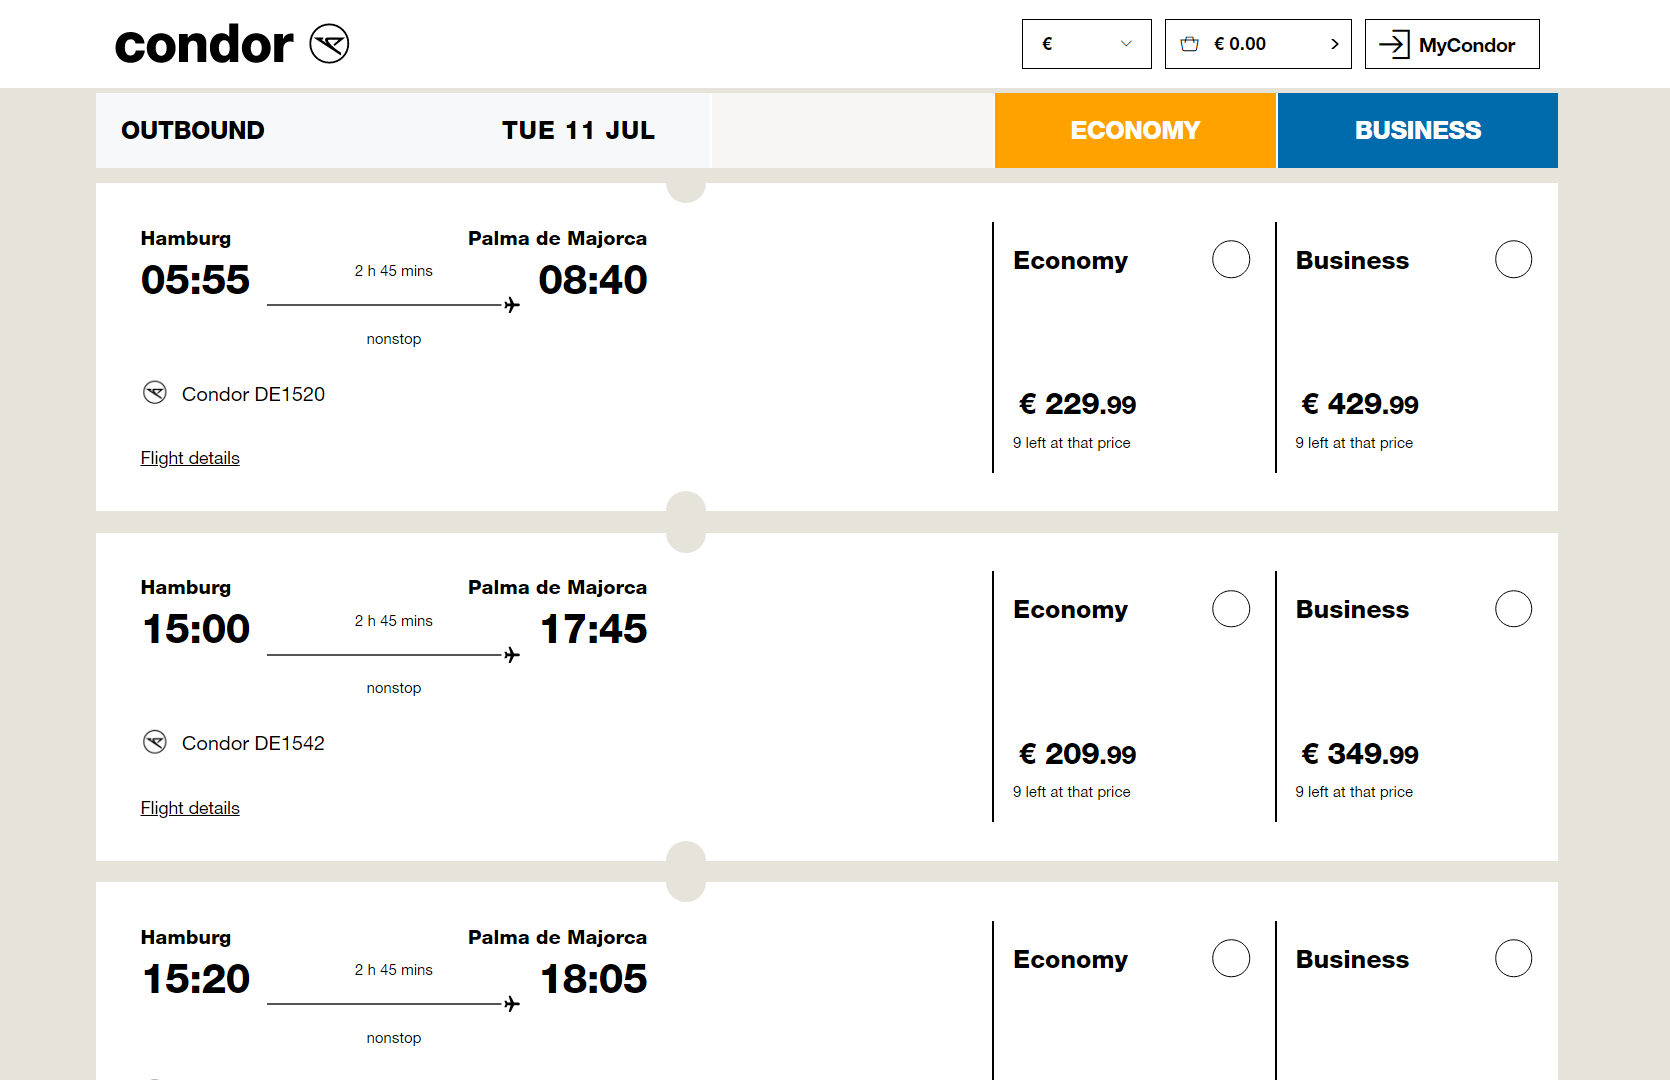This screenshot has height=1080, width=1670.
Task: Select Economy fare at € 229.99
Action: (x=1231, y=259)
